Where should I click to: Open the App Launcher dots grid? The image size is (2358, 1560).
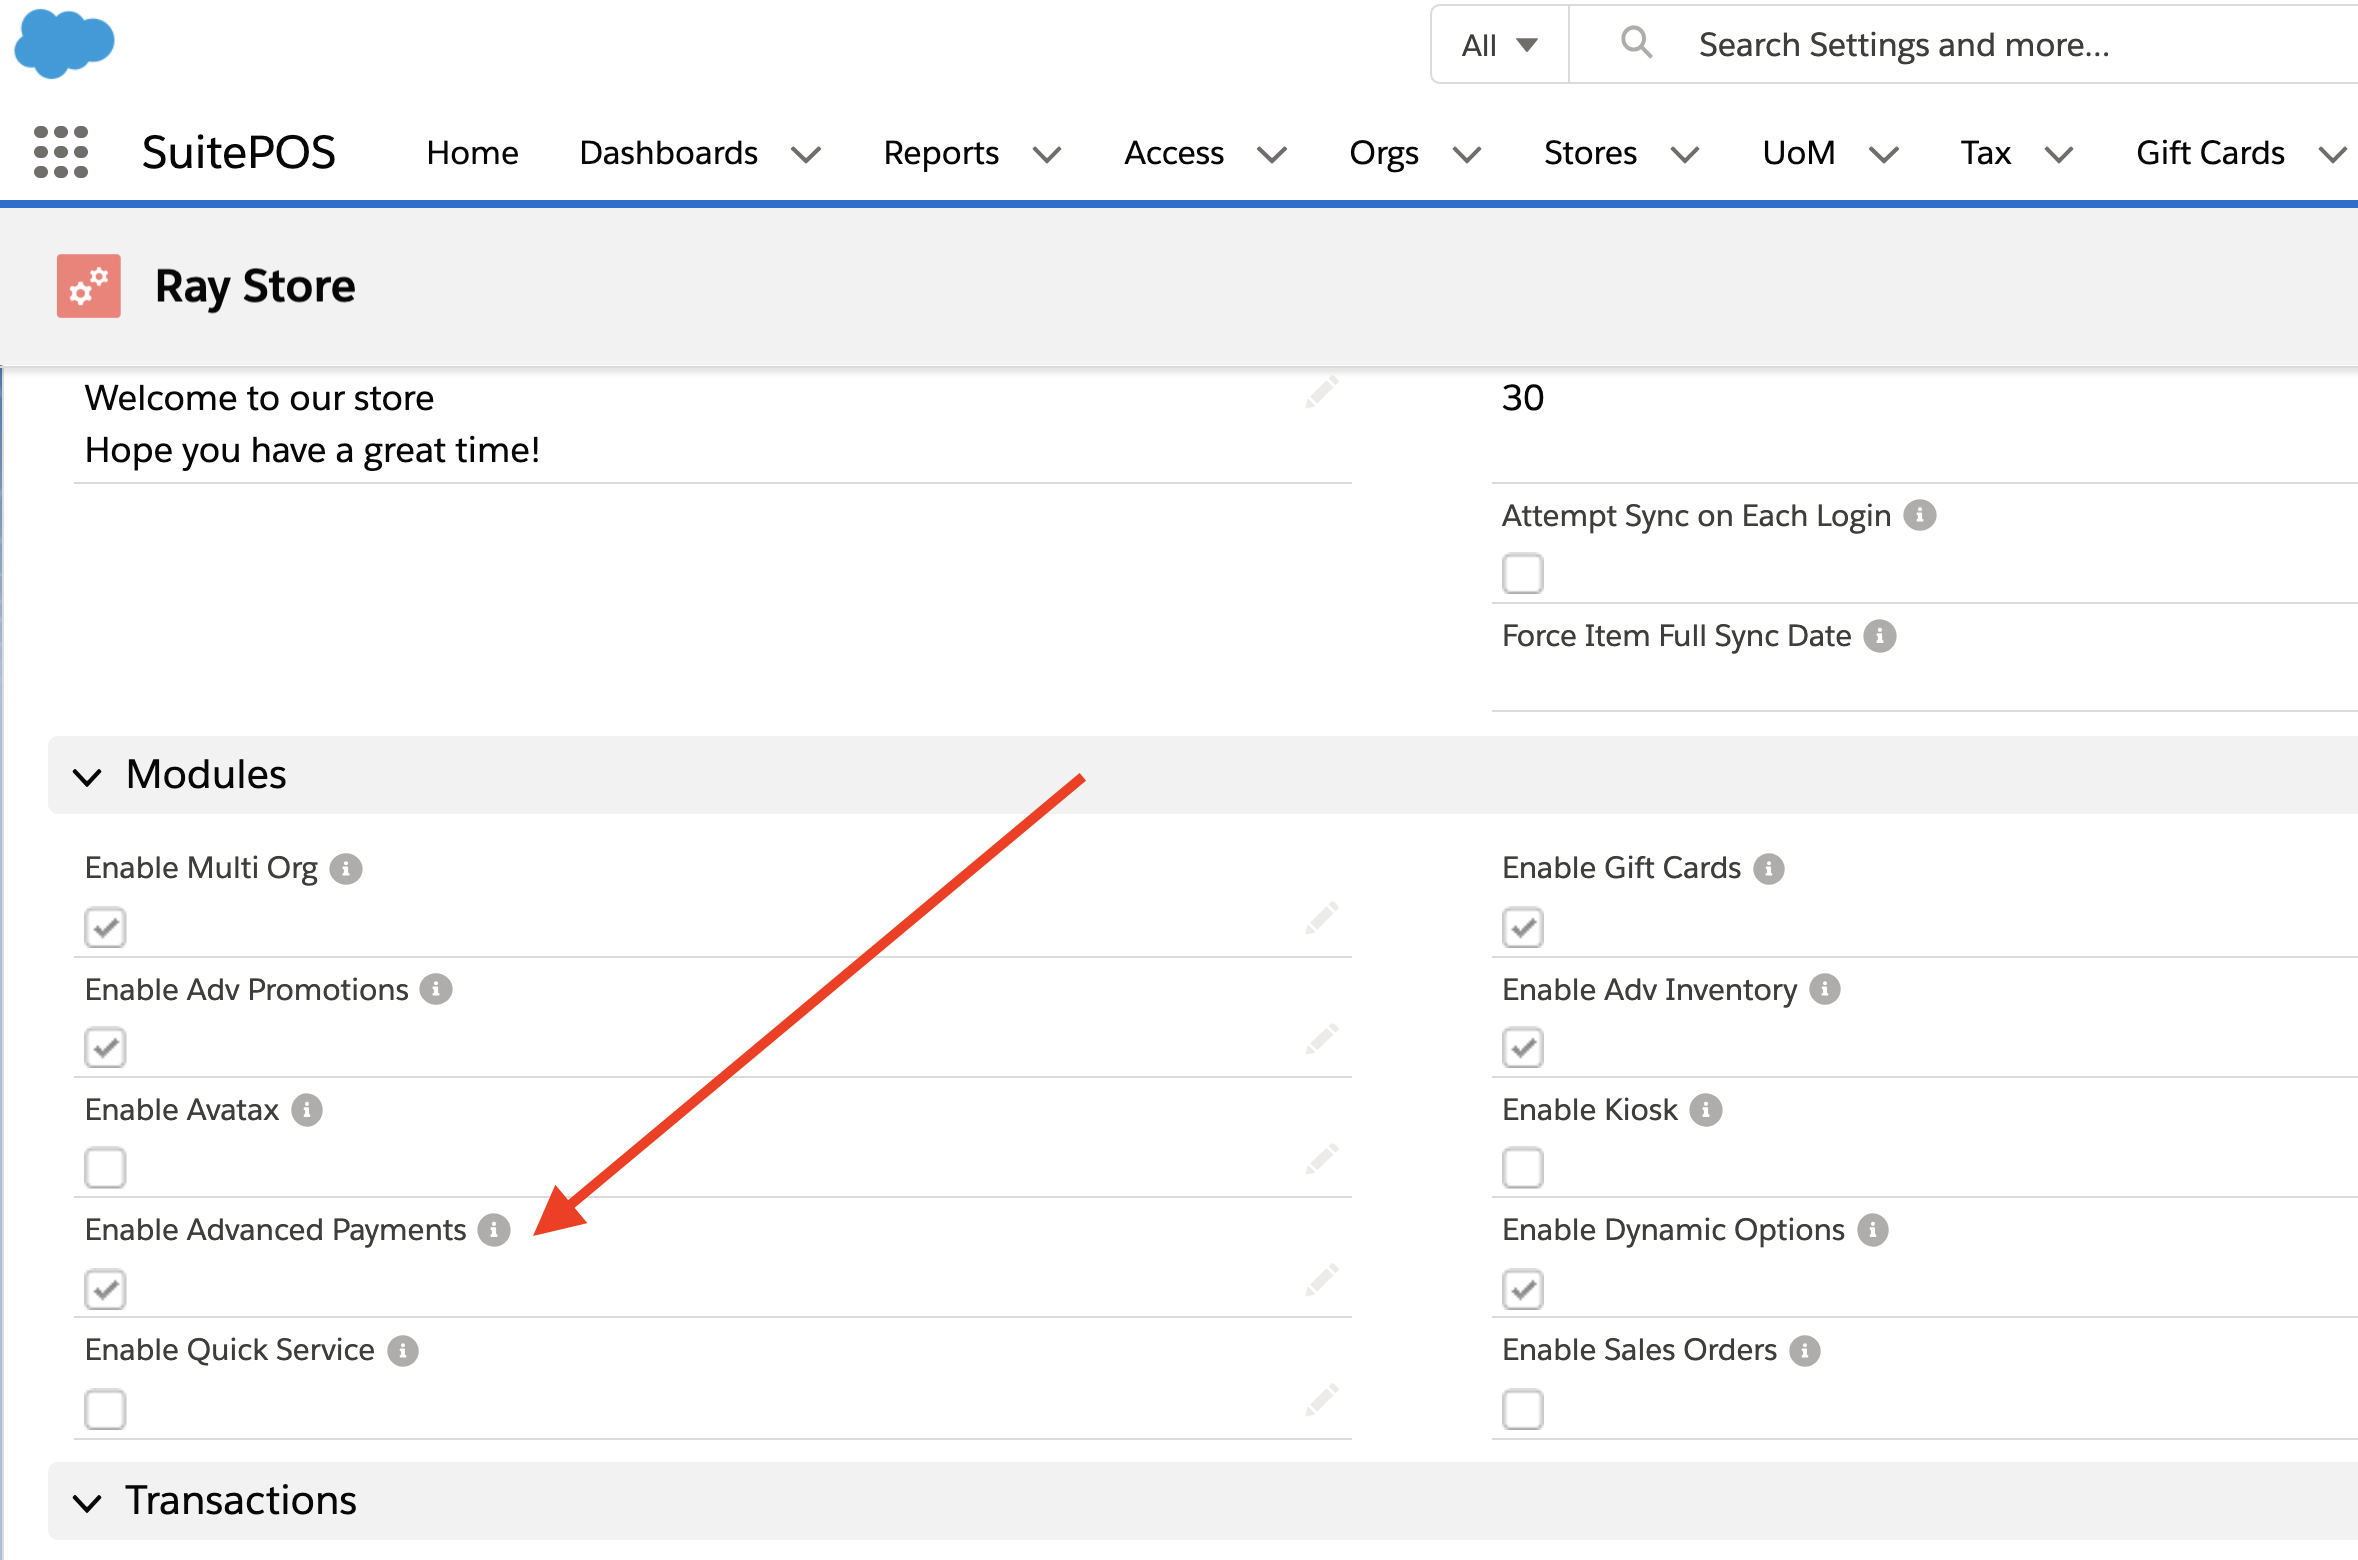(x=61, y=152)
